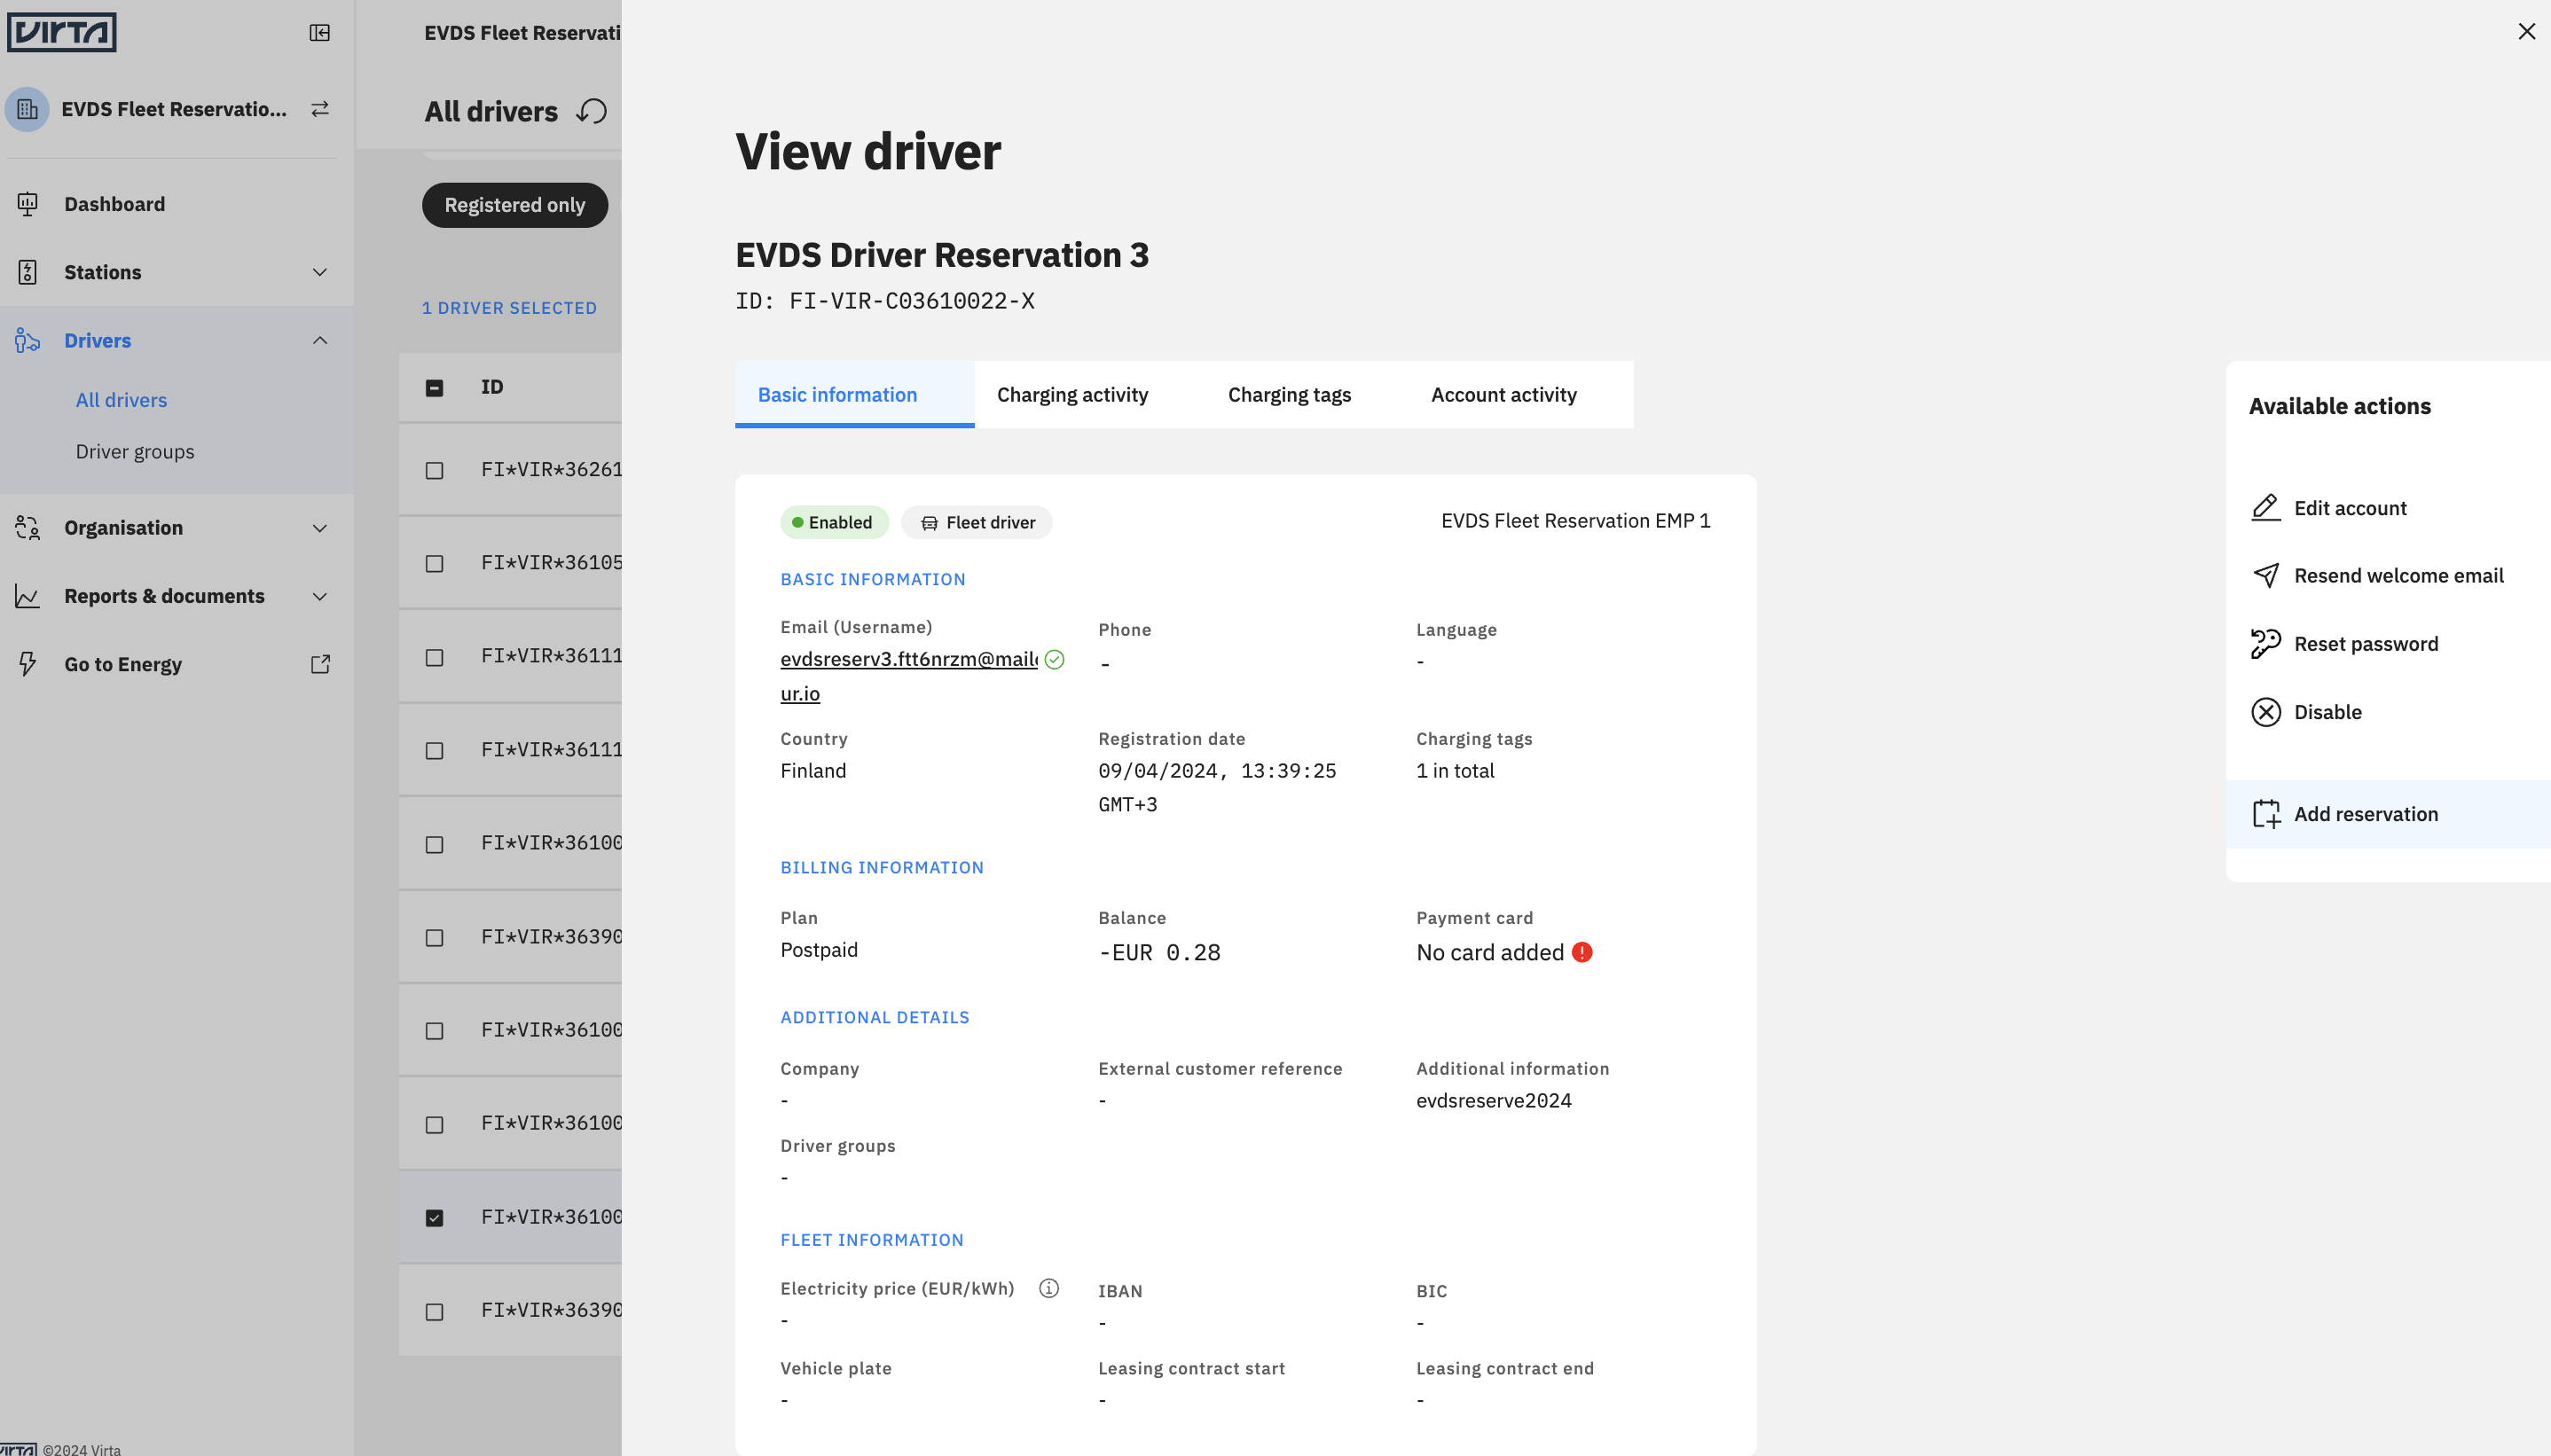Click Resend welcome email action
The height and width of the screenshot is (1456, 2551).
pyautogui.click(x=2398, y=576)
